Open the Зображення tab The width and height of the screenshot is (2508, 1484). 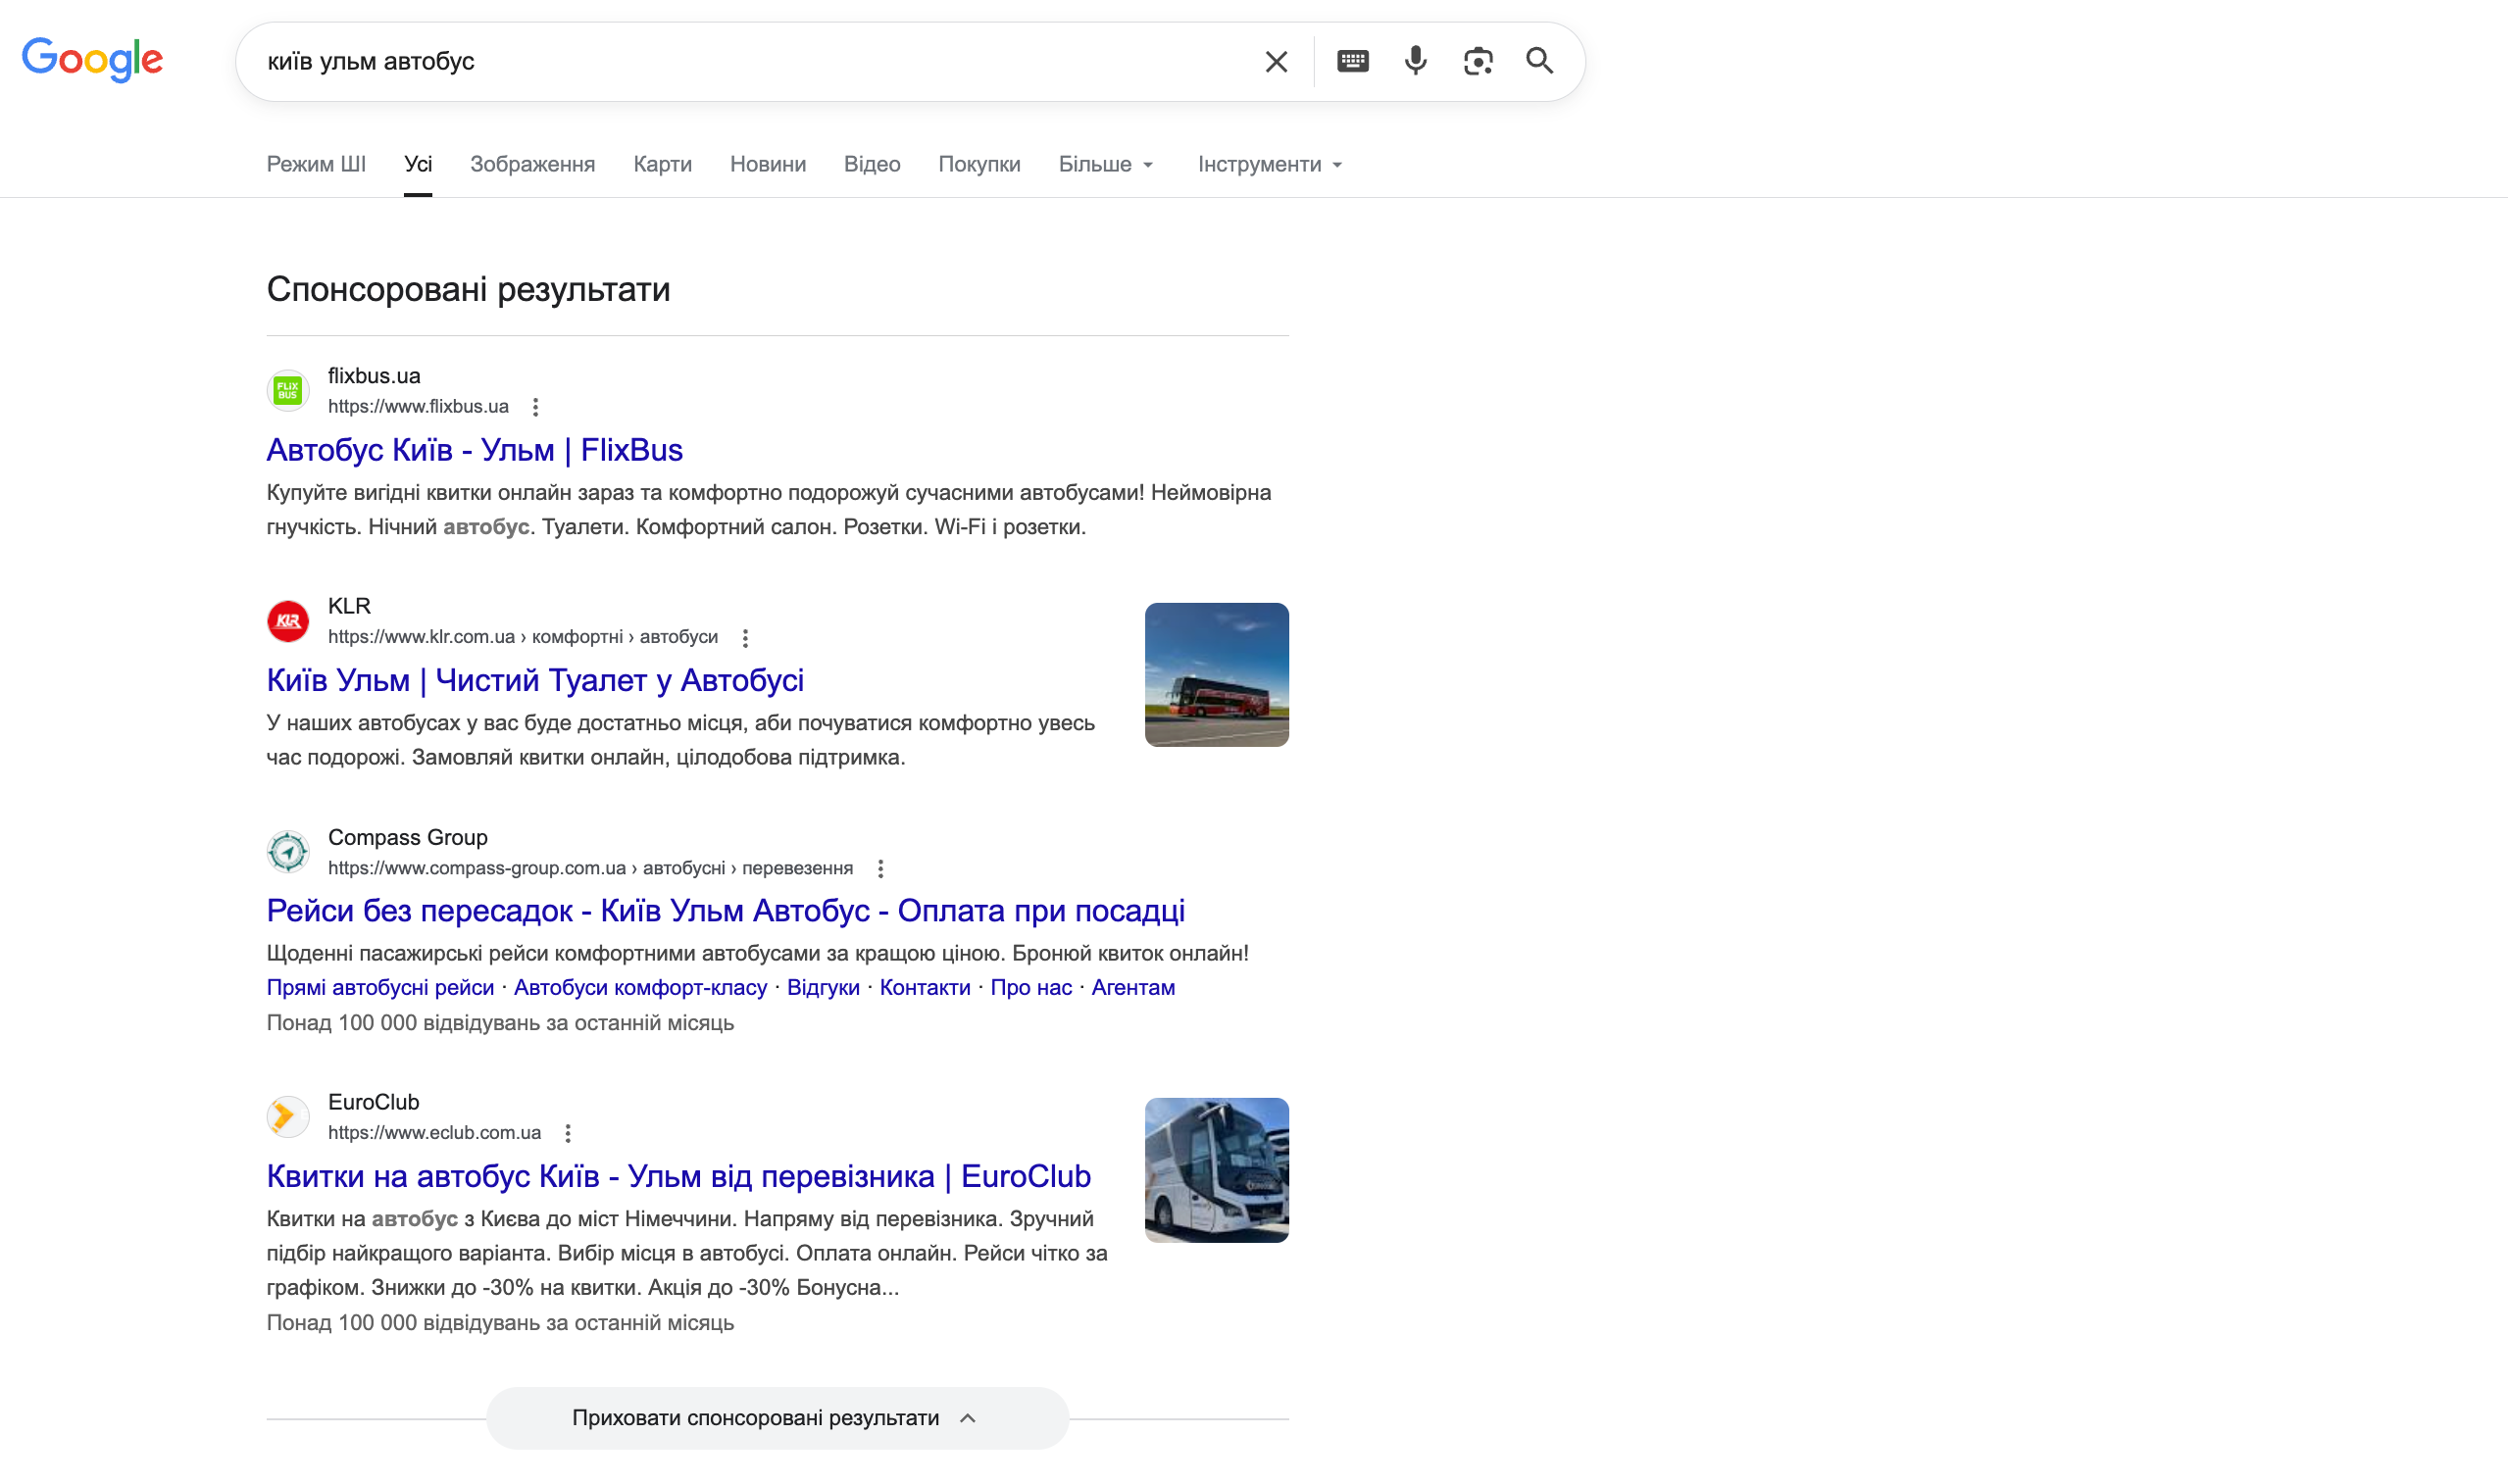click(x=532, y=164)
